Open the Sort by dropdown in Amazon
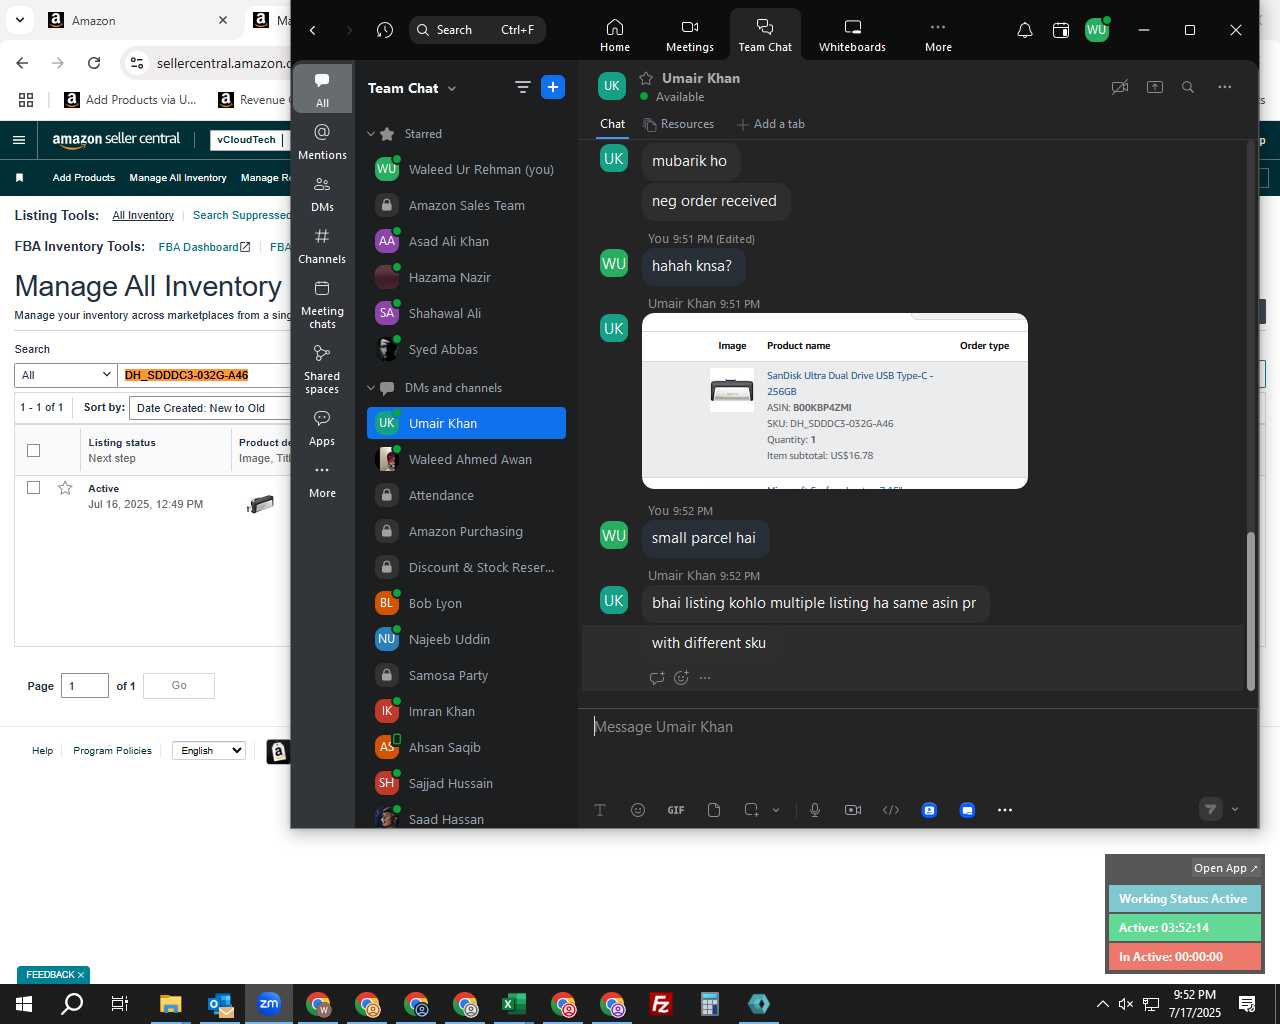The image size is (1280, 1024). 212,408
